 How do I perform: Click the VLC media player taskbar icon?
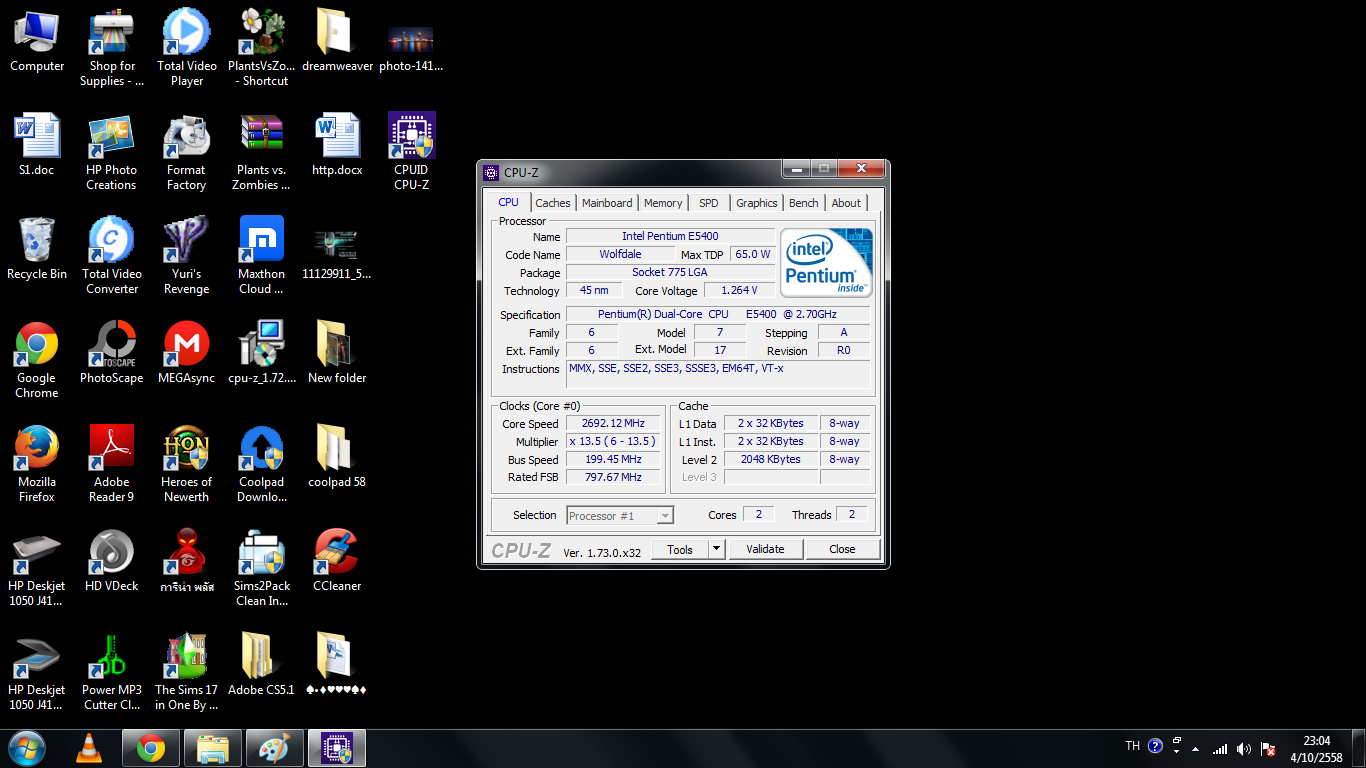(x=89, y=748)
